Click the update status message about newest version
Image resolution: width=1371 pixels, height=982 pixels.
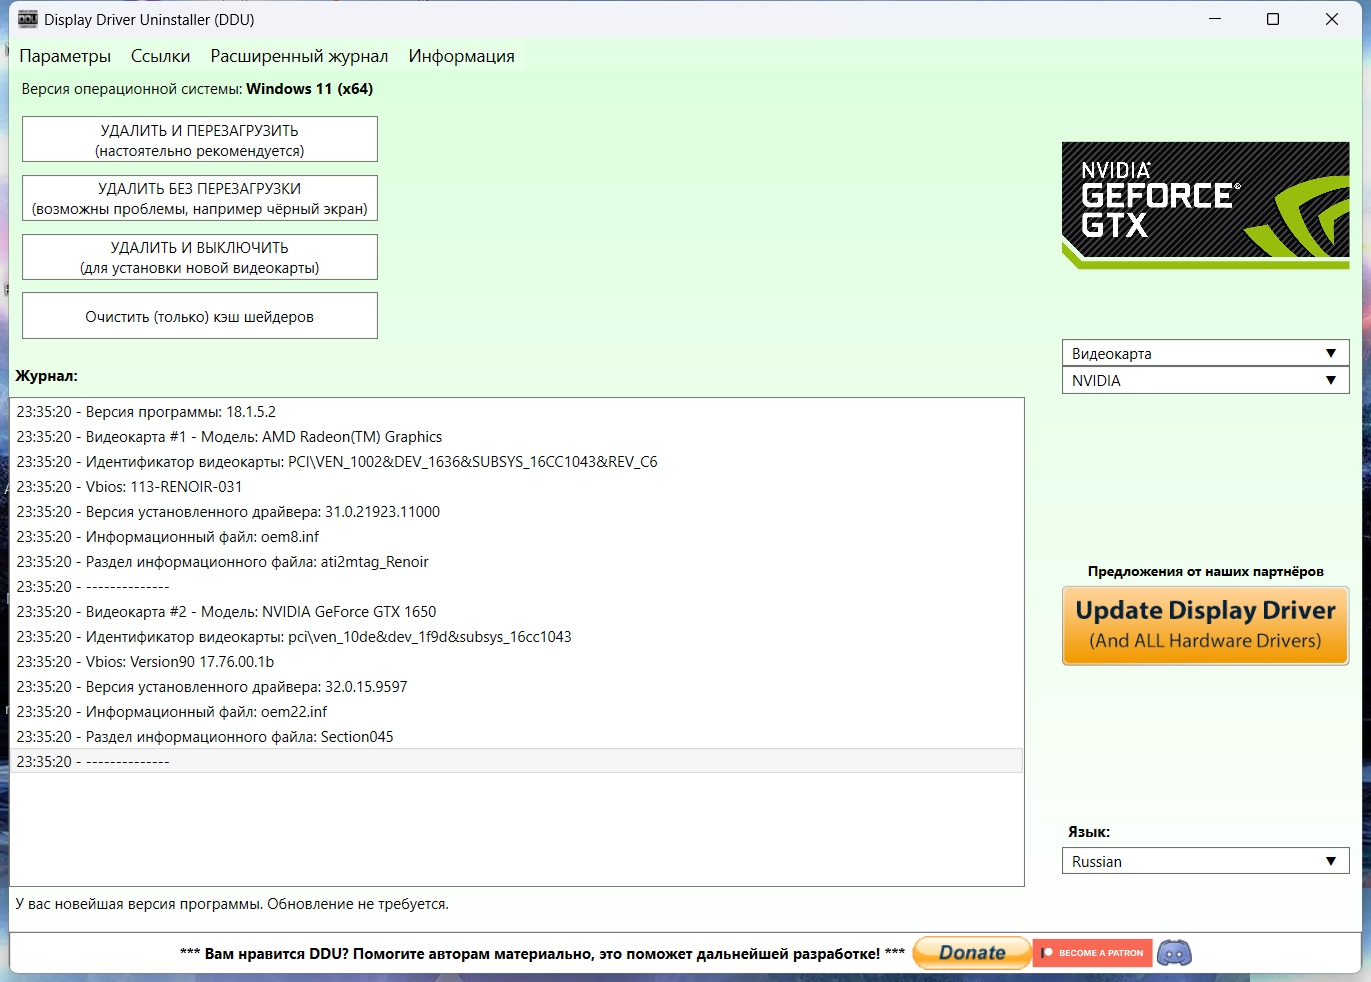point(232,904)
